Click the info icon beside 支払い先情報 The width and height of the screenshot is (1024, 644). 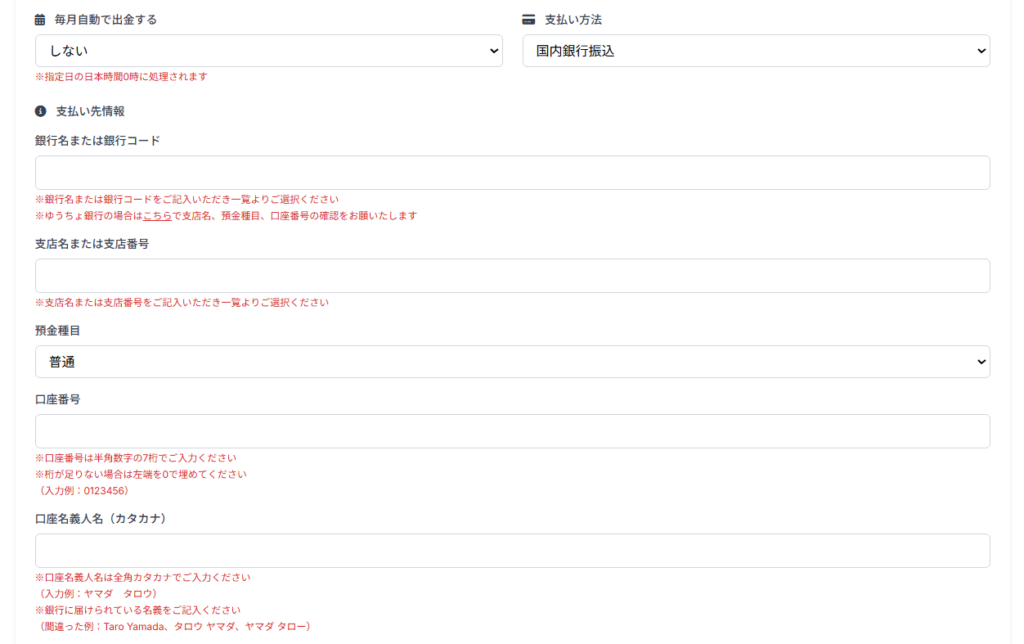(38, 110)
